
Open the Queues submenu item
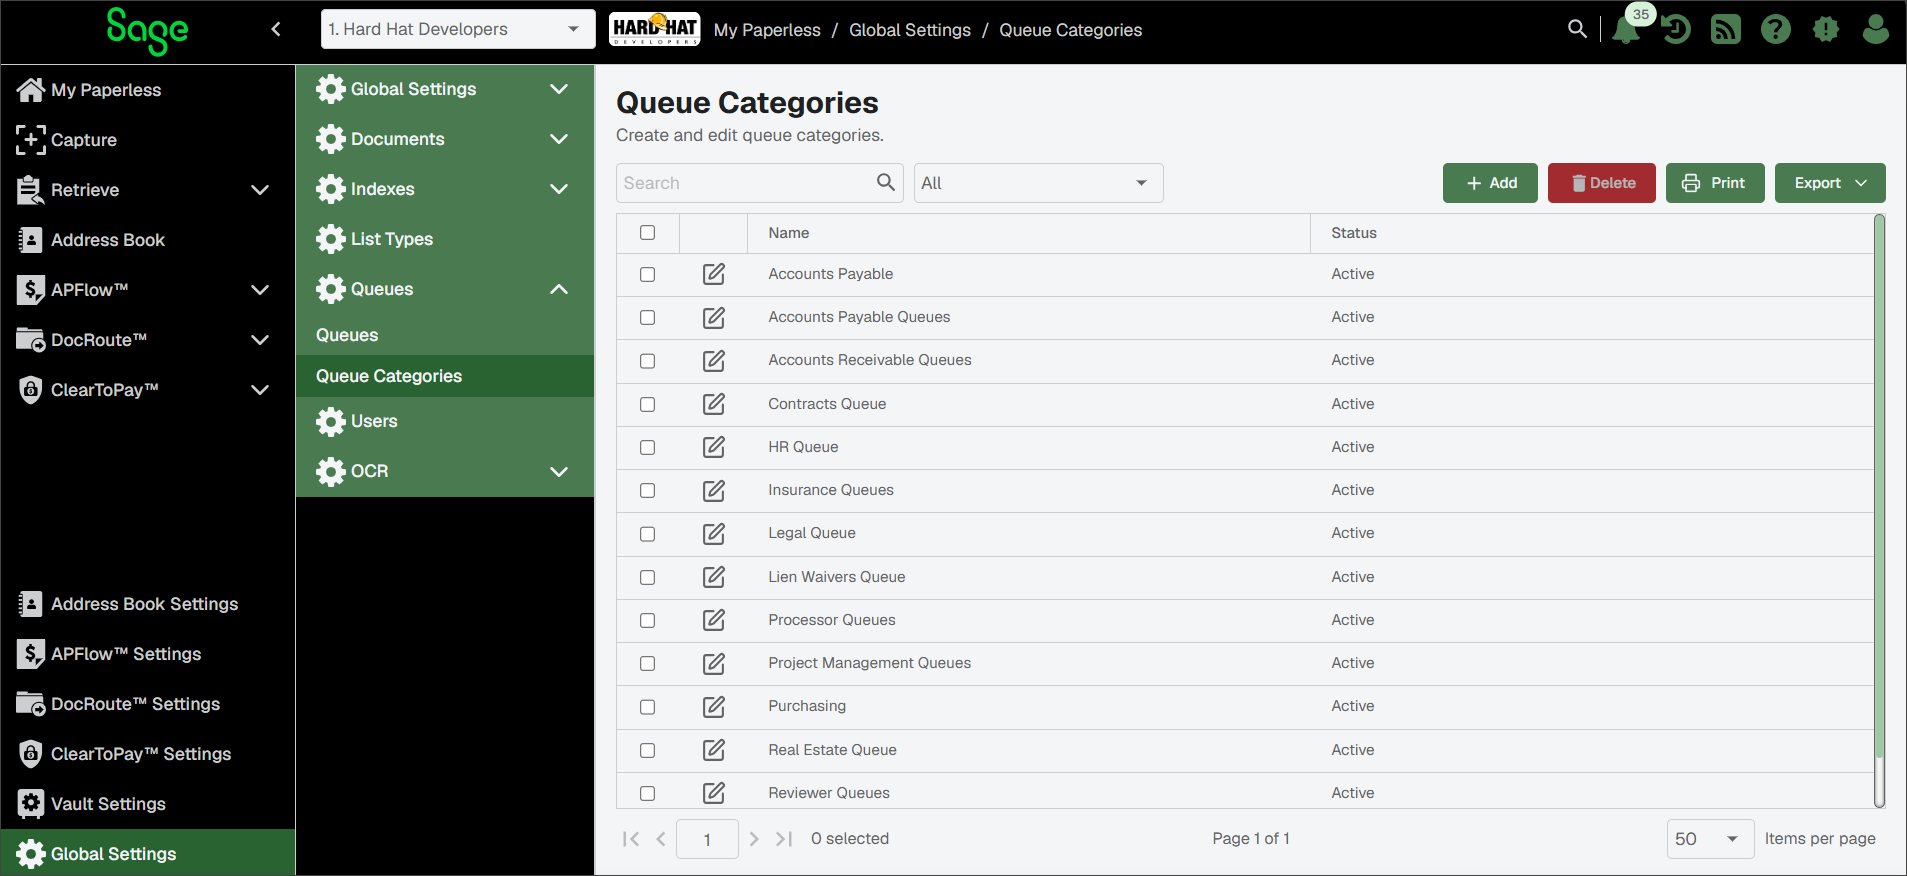click(x=347, y=335)
